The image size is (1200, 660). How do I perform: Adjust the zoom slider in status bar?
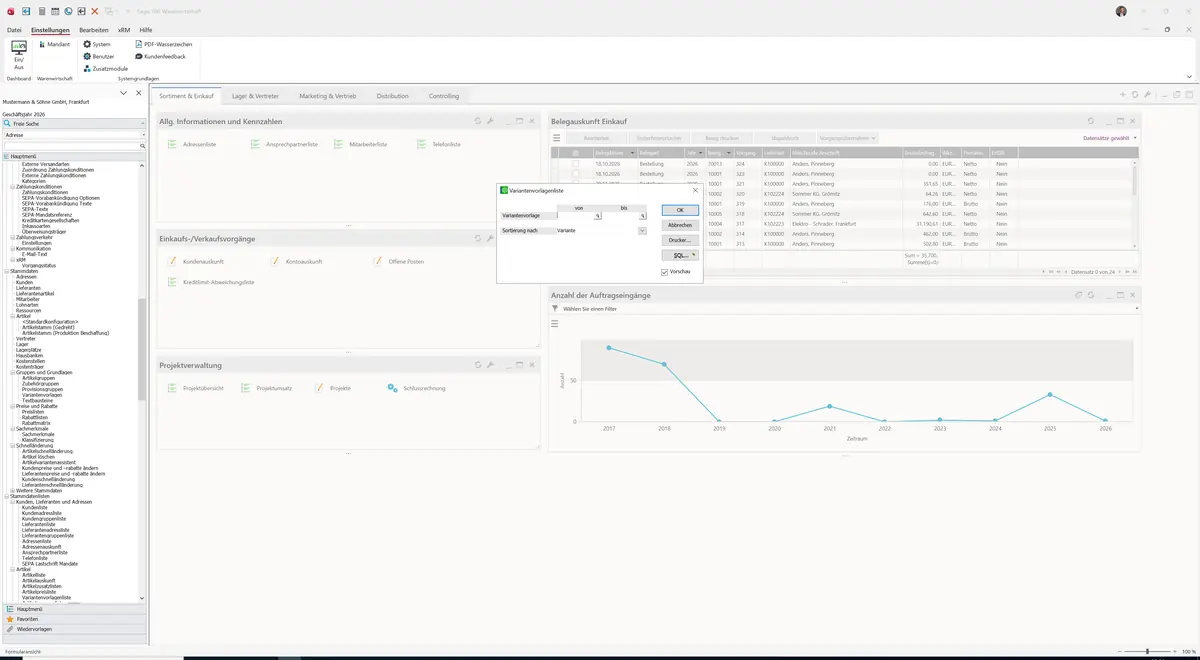tap(1147, 651)
